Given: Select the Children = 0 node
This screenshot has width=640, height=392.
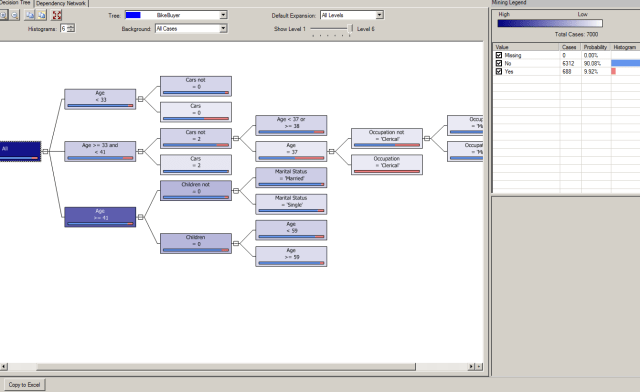Looking at the screenshot, I should coord(196,243).
